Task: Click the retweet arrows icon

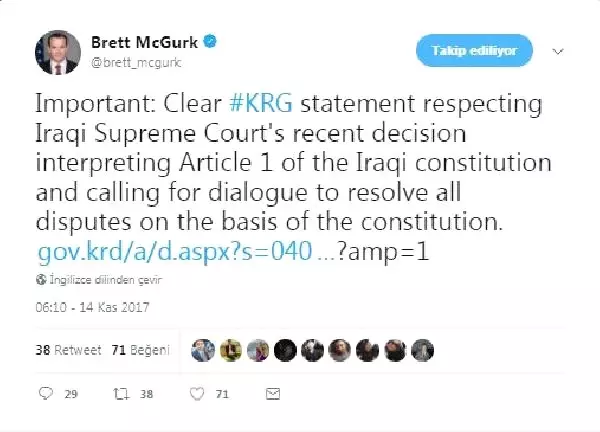Action: (122, 394)
